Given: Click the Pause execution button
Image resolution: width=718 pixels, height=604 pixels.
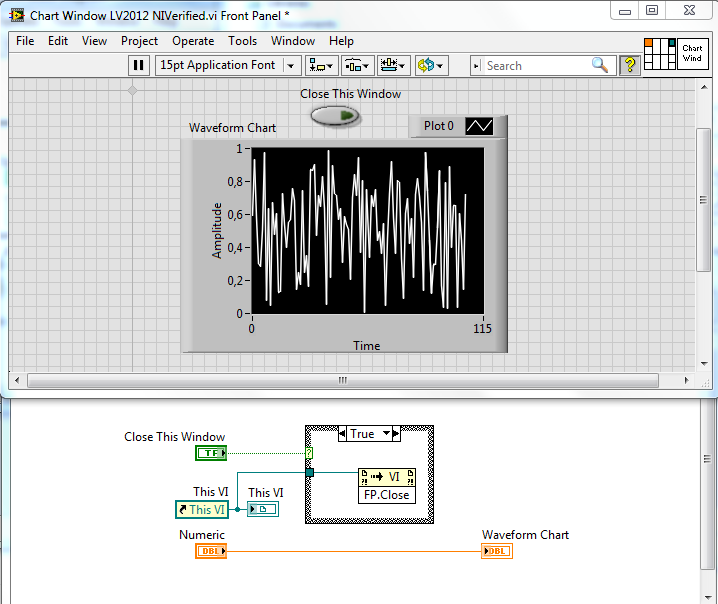Looking at the screenshot, I should pos(138,65).
